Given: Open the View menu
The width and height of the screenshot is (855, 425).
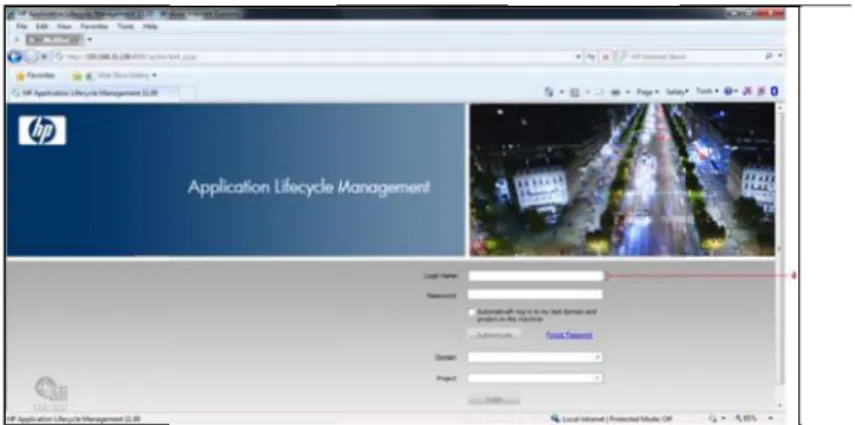Looking at the screenshot, I should [x=64, y=26].
